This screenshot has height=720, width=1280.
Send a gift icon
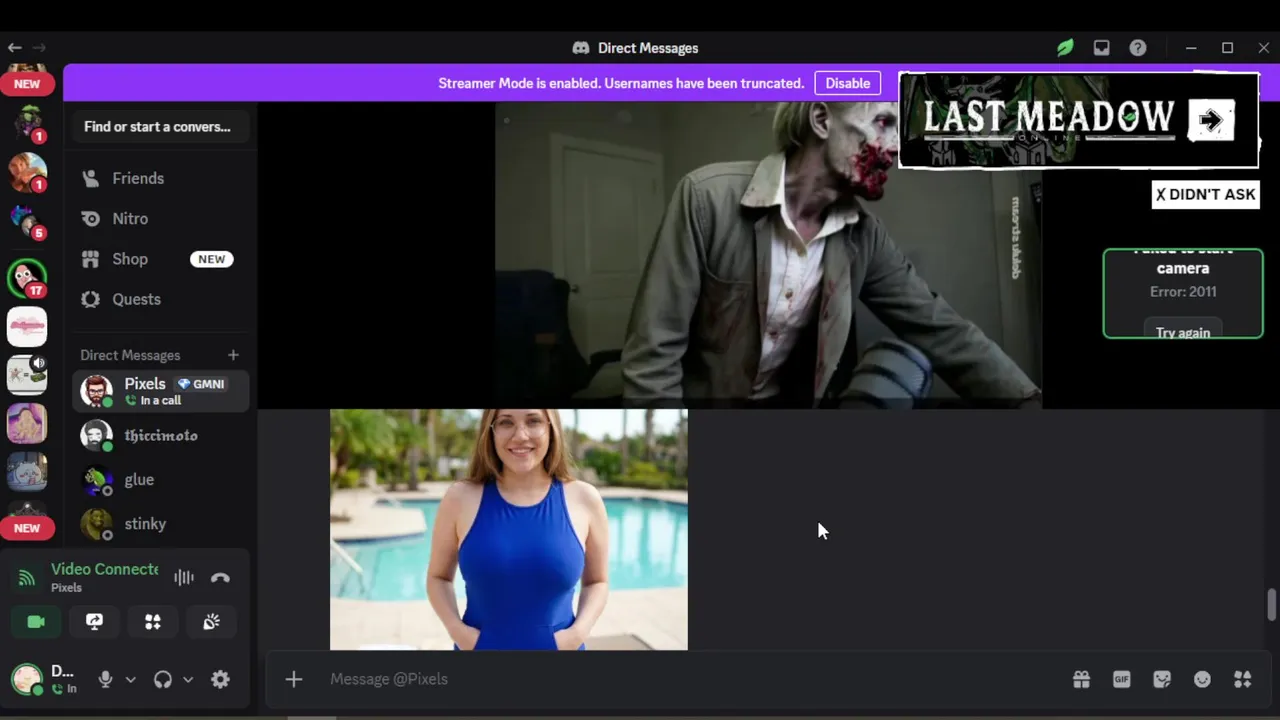pyautogui.click(x=1081, y=679)
